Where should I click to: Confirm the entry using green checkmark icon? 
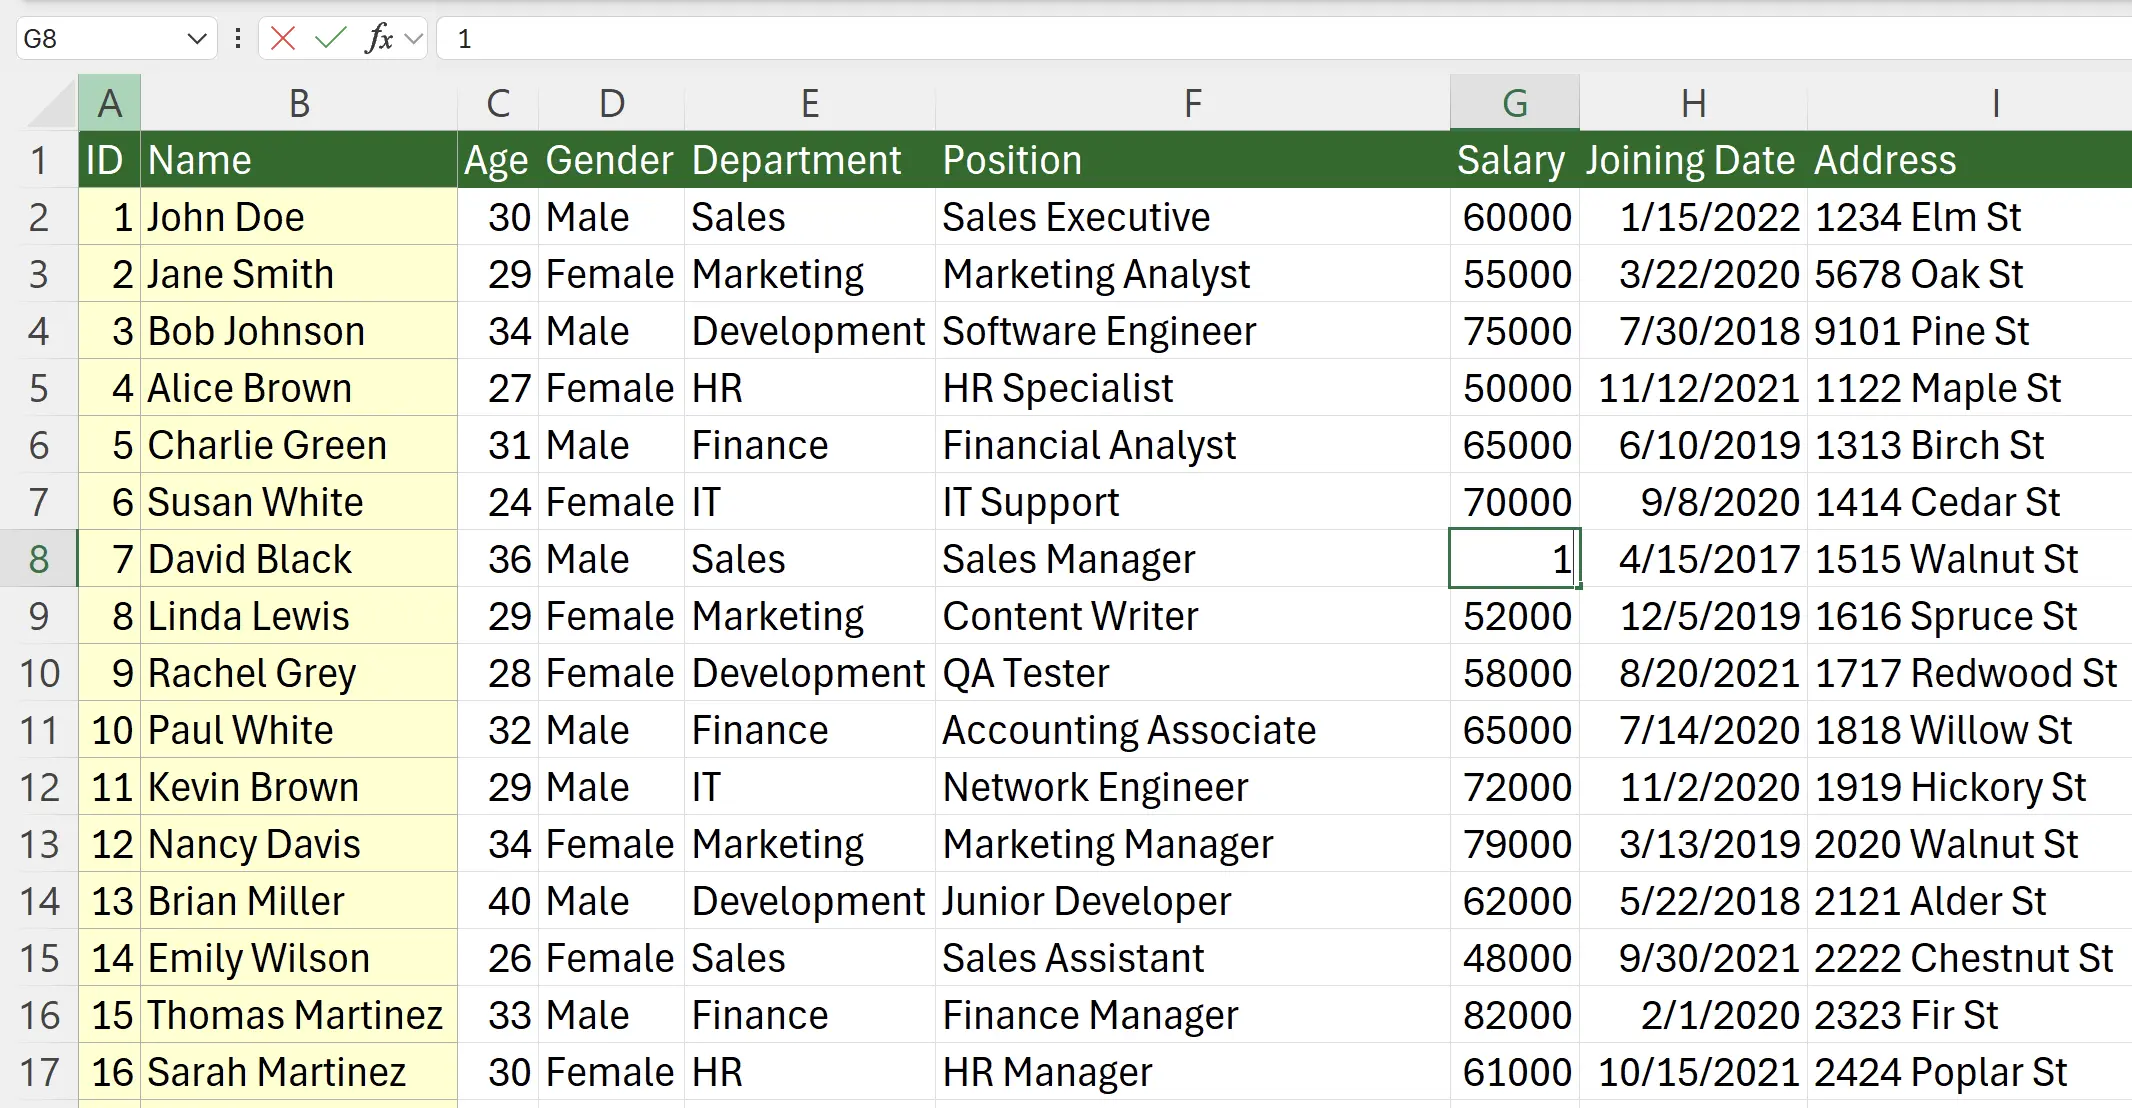click(x=330, y=38)
